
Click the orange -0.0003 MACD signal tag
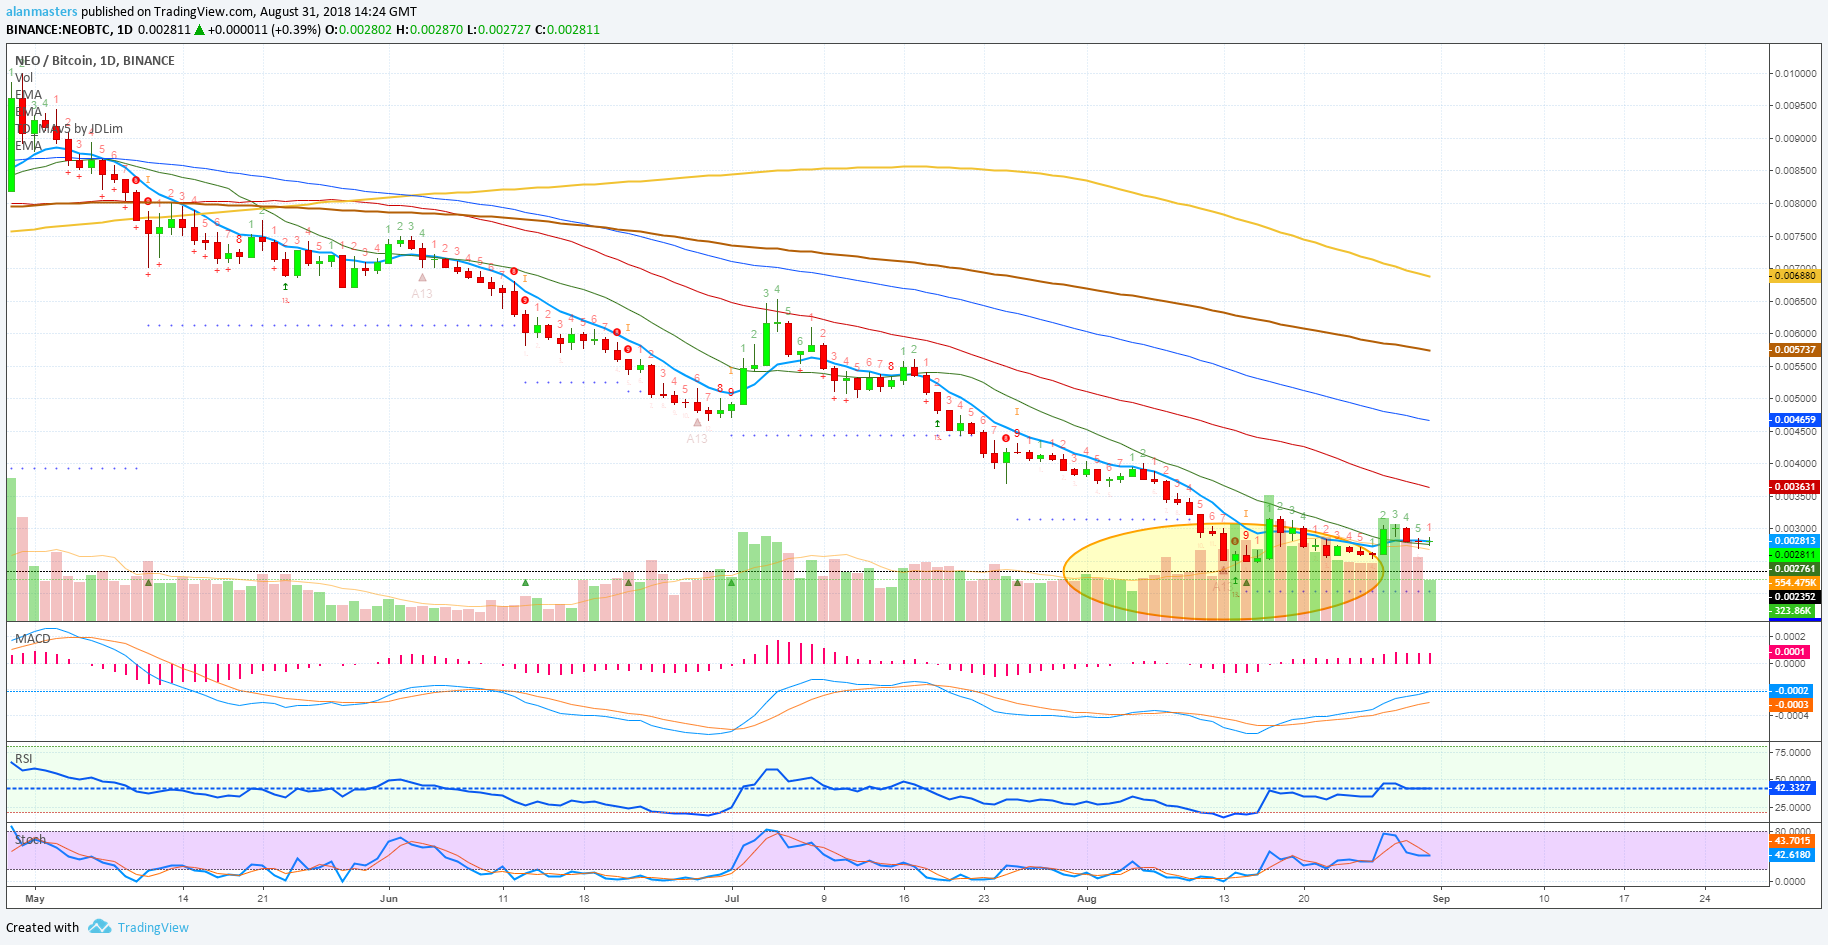1790,704
